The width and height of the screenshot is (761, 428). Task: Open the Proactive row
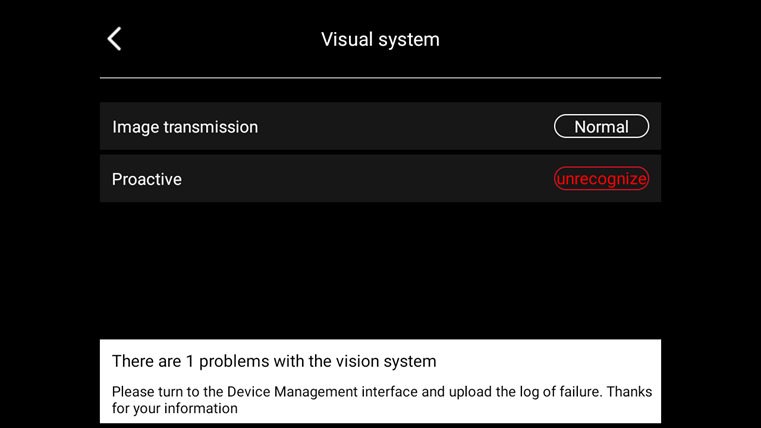pyautogui.click(x=380, y=179)
